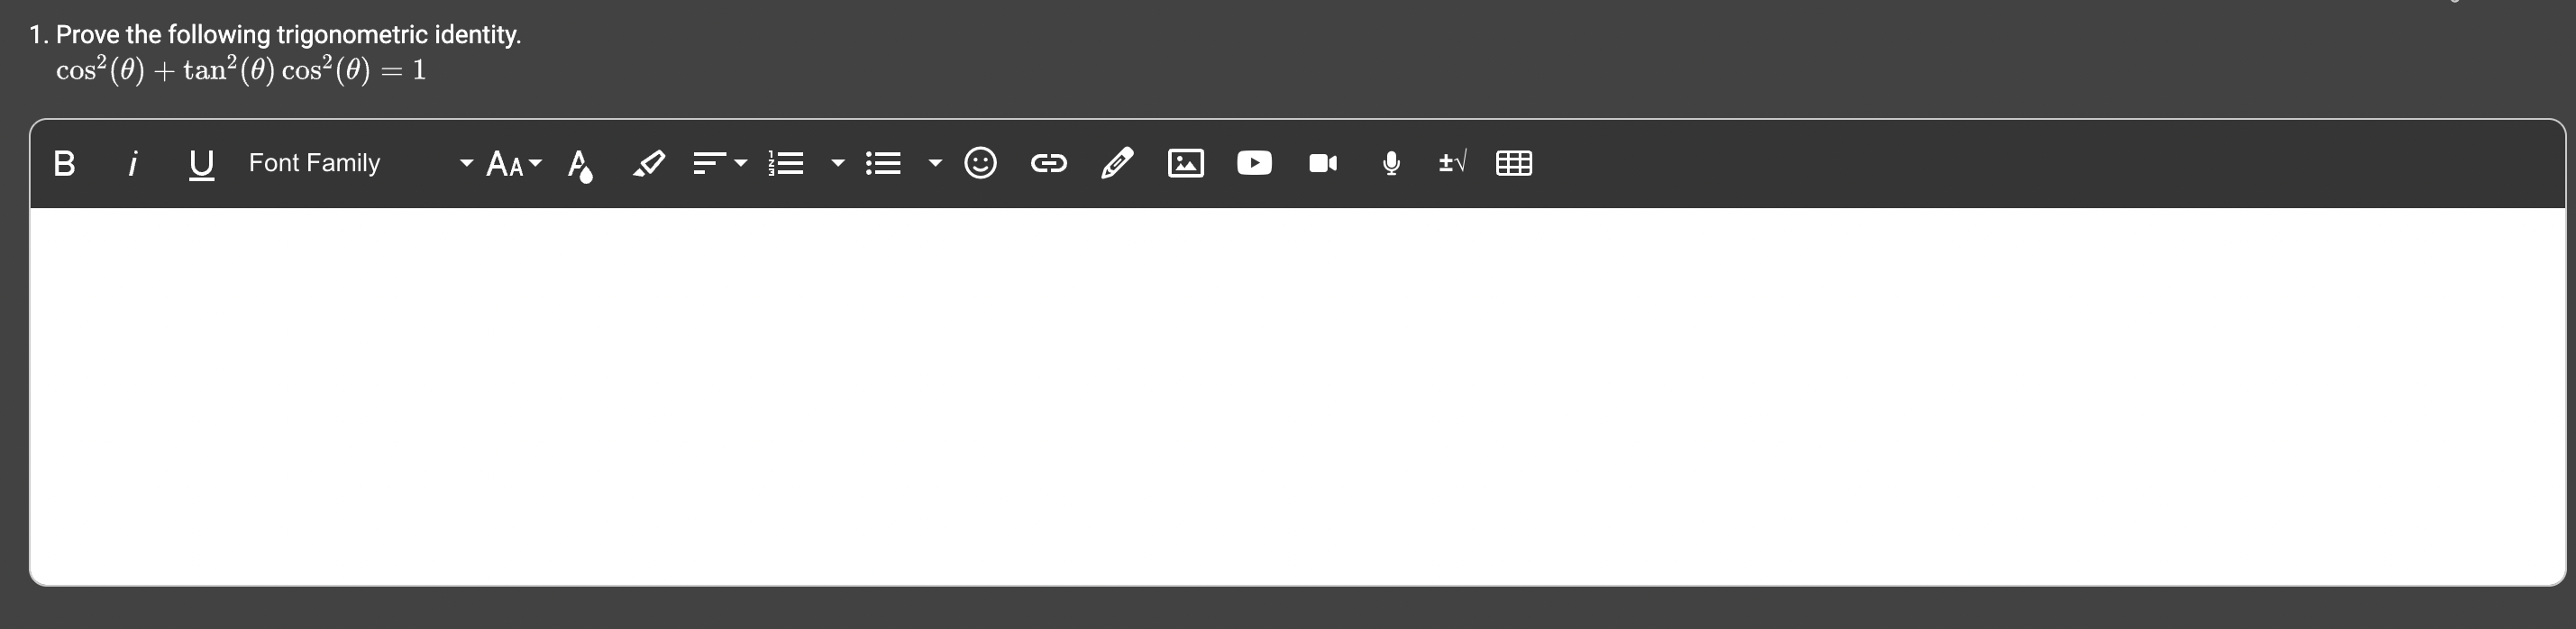Insert an image
The image size is (2576, 629).
[1186, 163]
